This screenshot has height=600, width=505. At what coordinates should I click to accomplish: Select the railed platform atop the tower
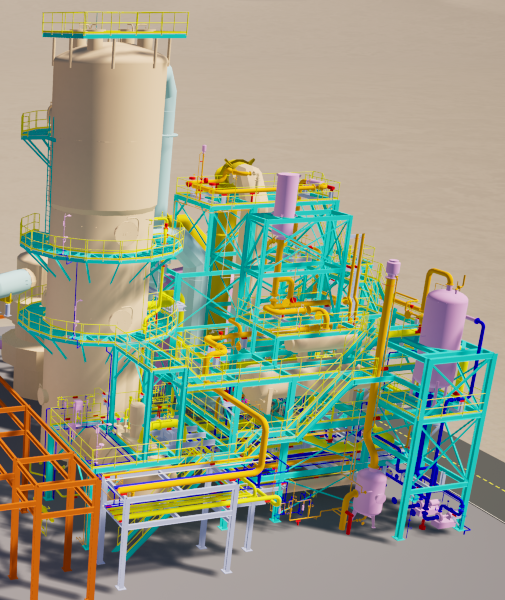[115, 25]
